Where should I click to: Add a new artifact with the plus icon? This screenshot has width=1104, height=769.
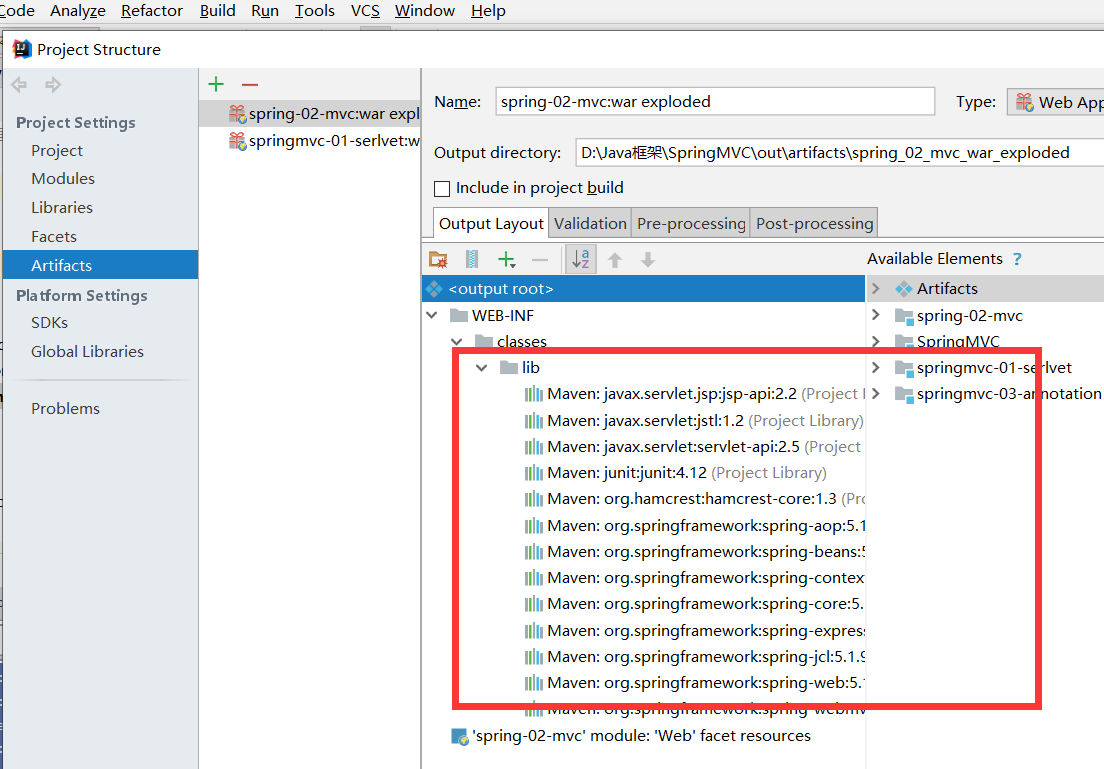[216, 84]
